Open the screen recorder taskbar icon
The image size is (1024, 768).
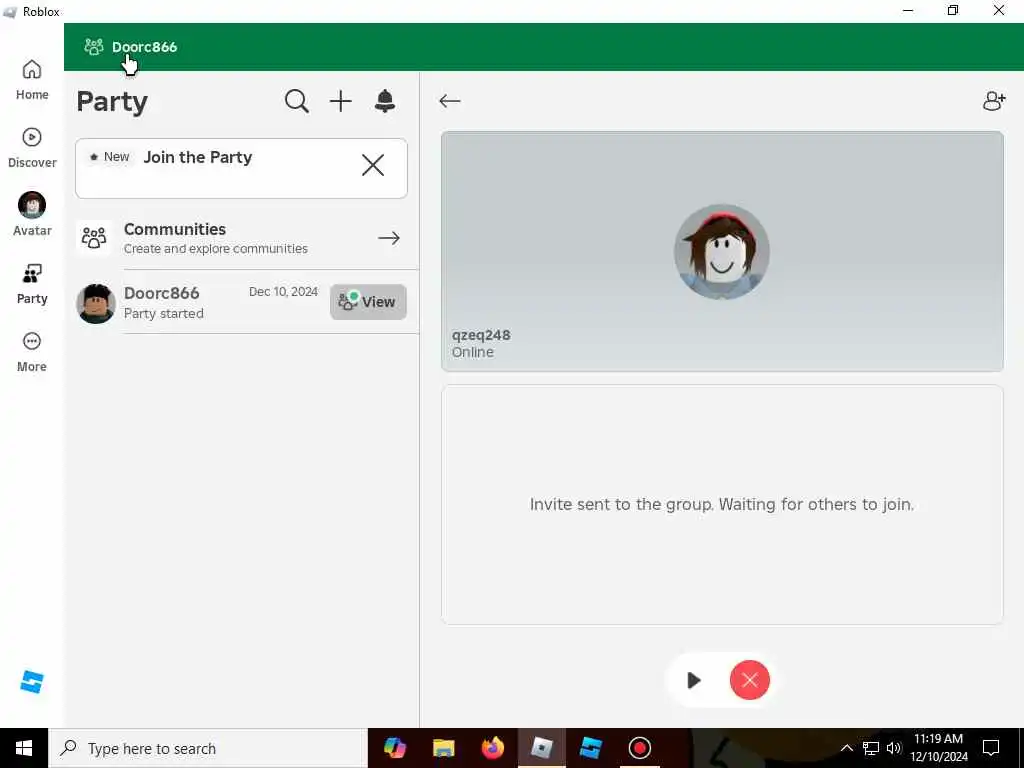click(x=639, y=748)
